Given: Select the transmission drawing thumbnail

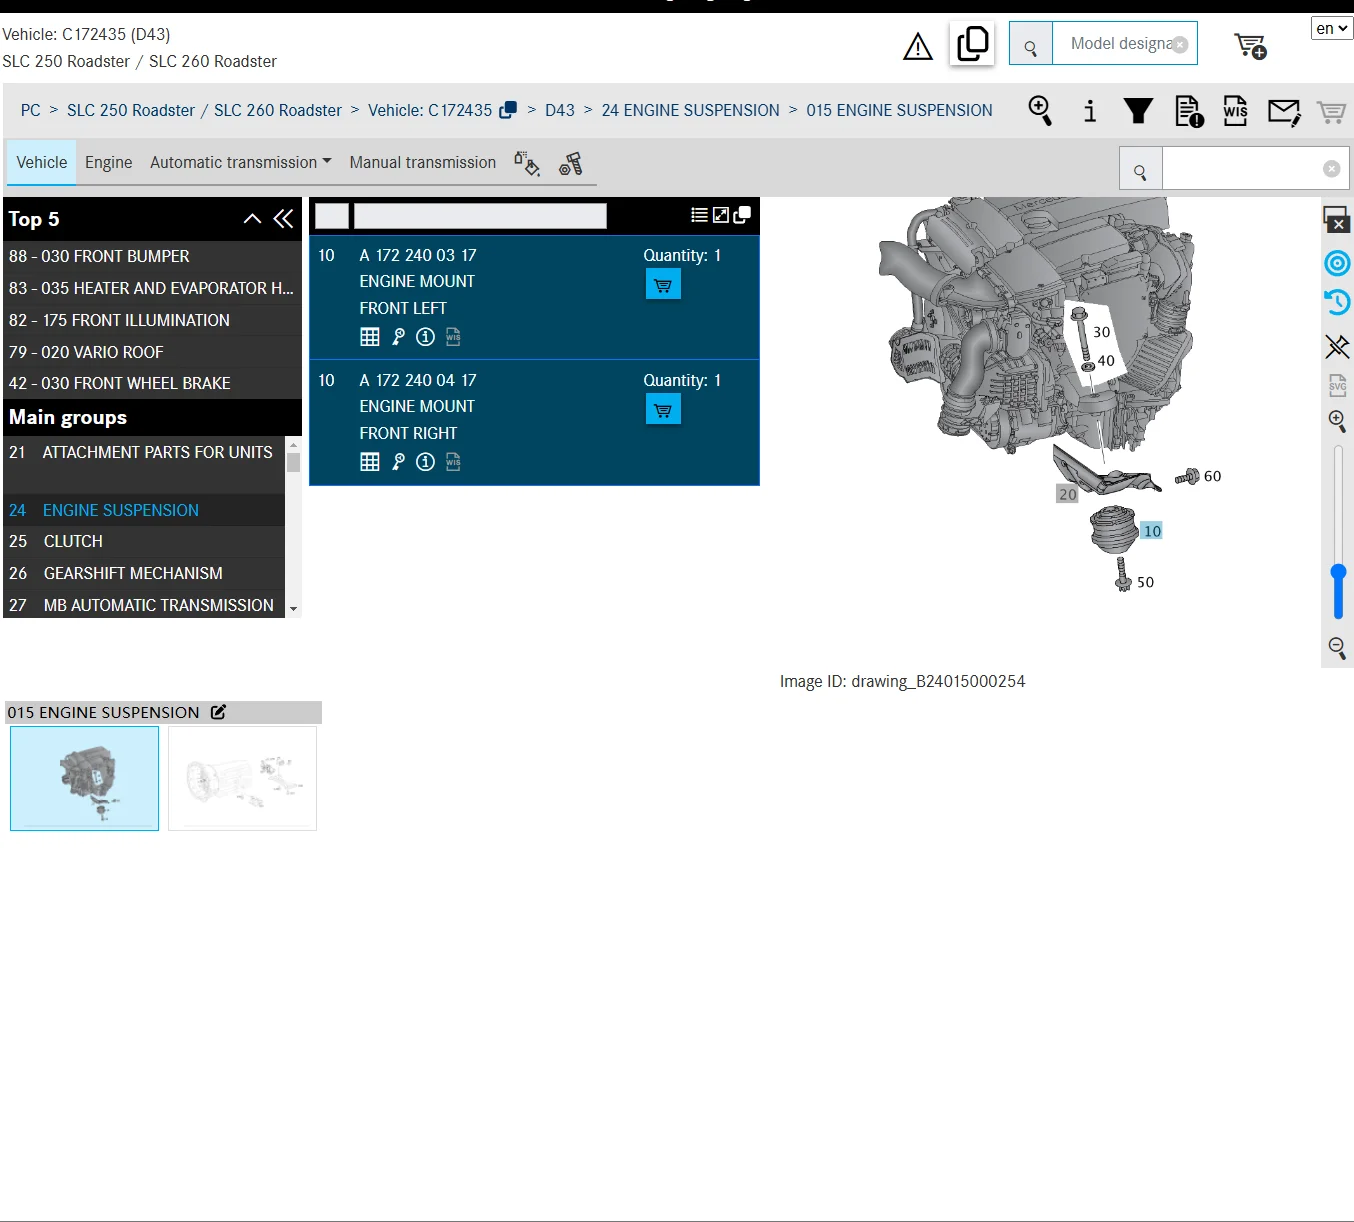Looking at the screenshot, I should pyautogui.click(x=242, y=778).
